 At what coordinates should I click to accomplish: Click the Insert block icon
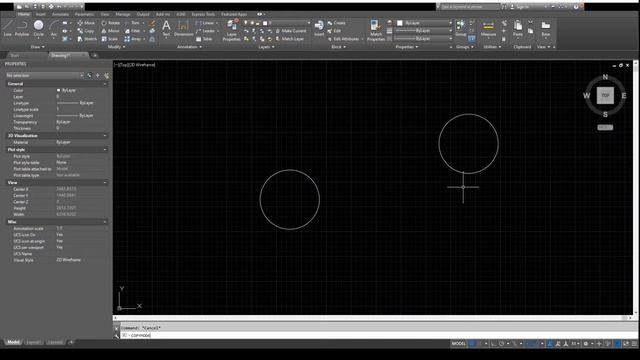(x=319, y=28)
